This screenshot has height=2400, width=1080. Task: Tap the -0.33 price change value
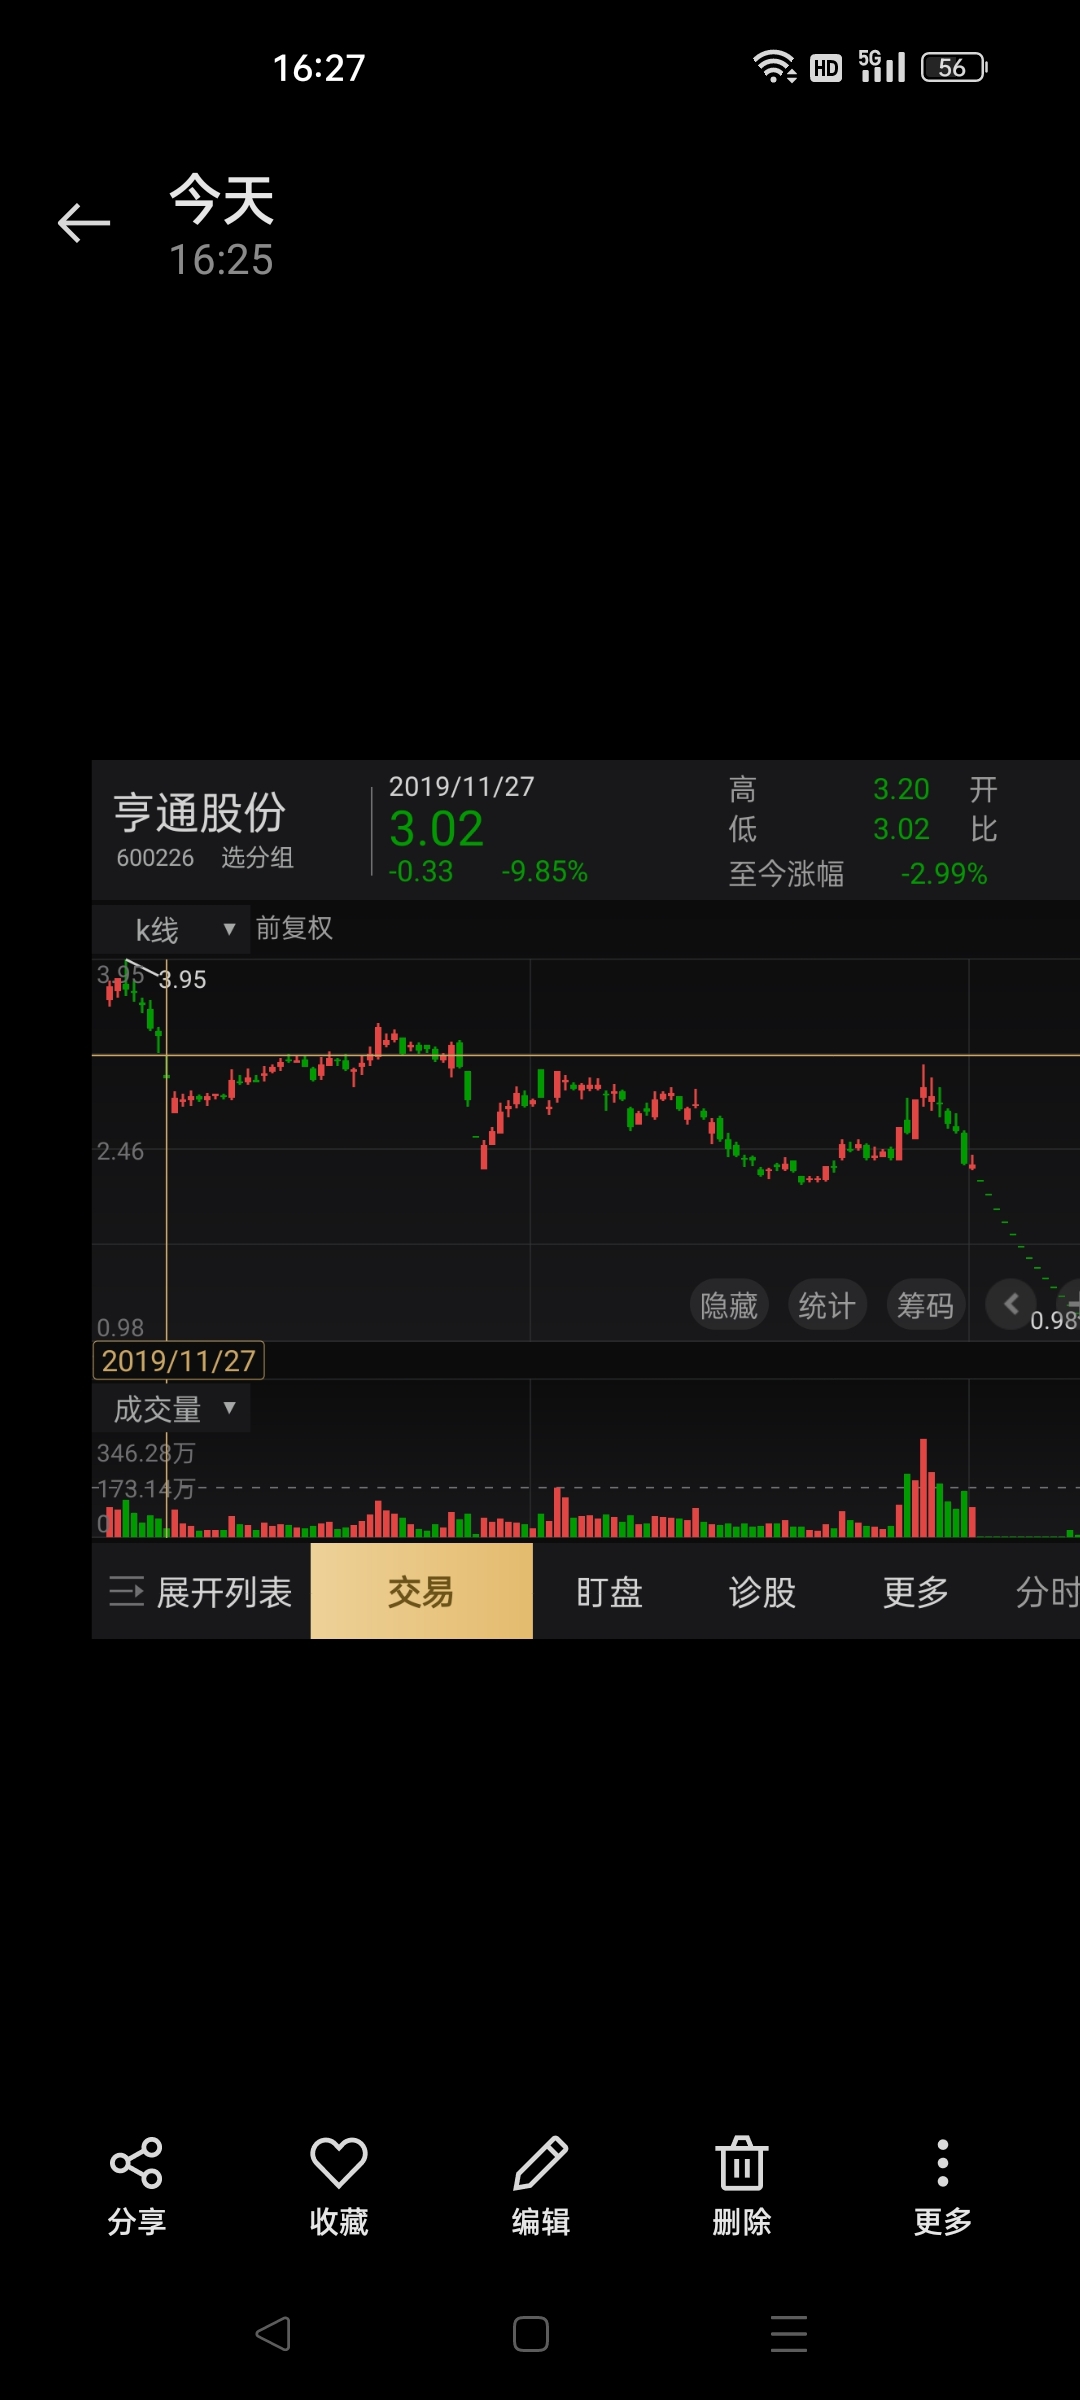click(x=421, y=872)
